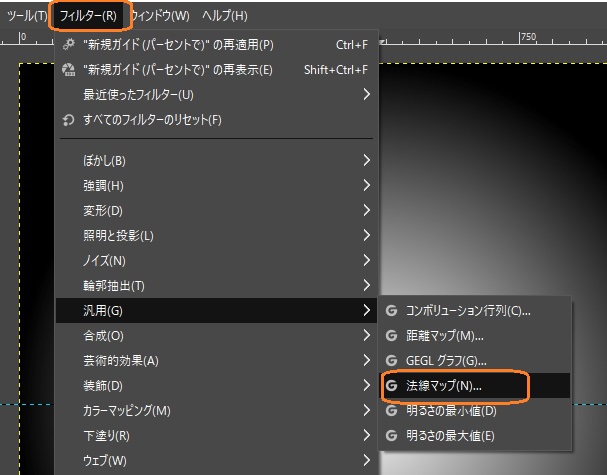Select 法線マップ(N)... from the submenu

click(x=444, y=385)
